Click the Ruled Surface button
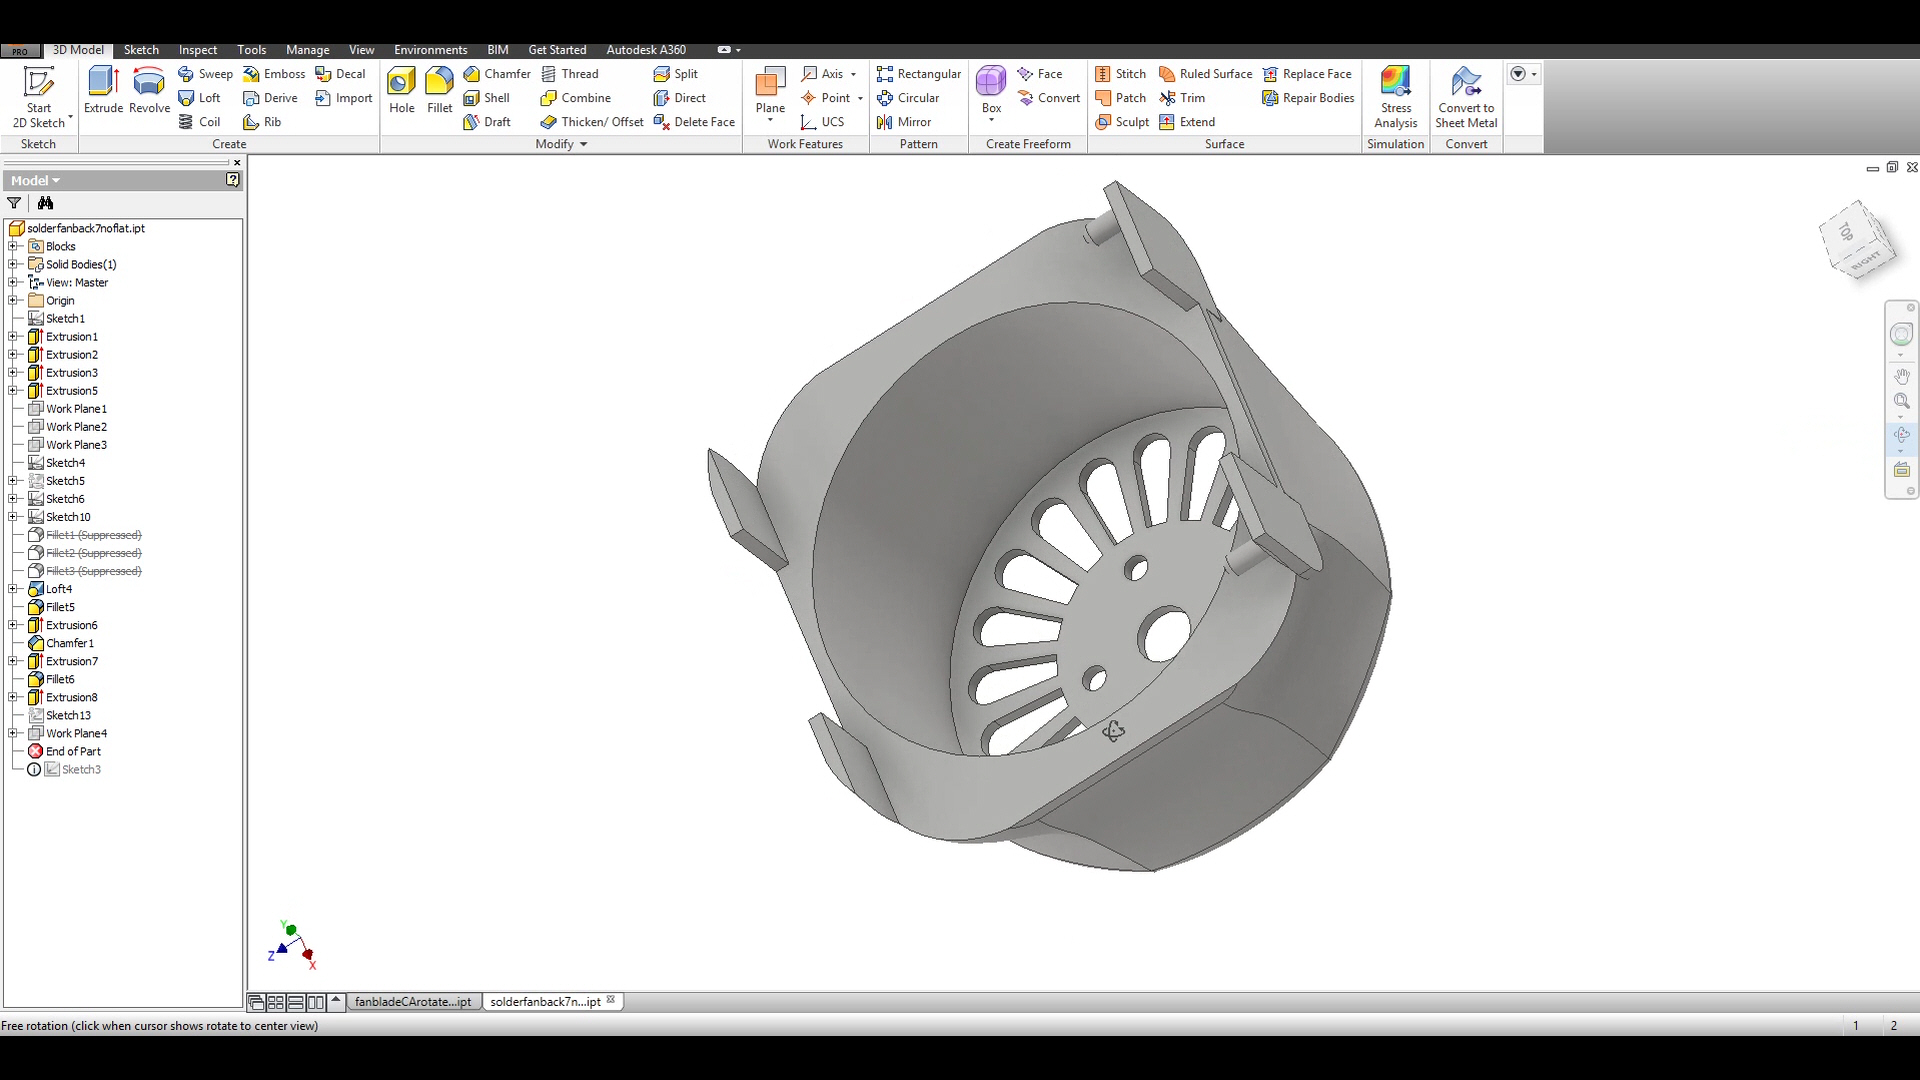Screen dimensions: 1920x1080 (x=1205, y=74)
